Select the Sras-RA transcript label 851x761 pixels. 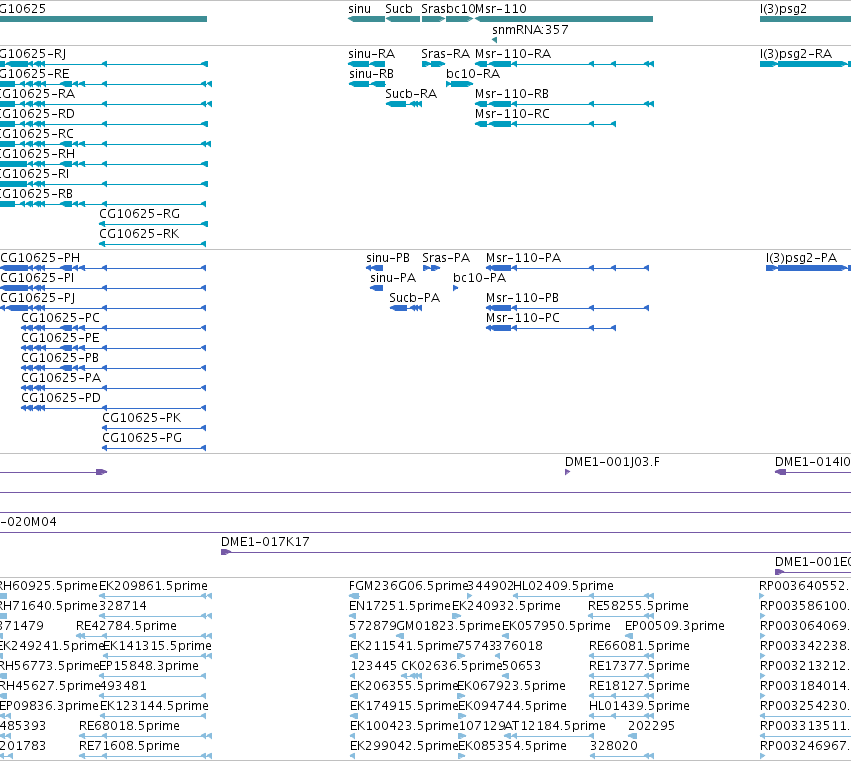click(446, 54)
